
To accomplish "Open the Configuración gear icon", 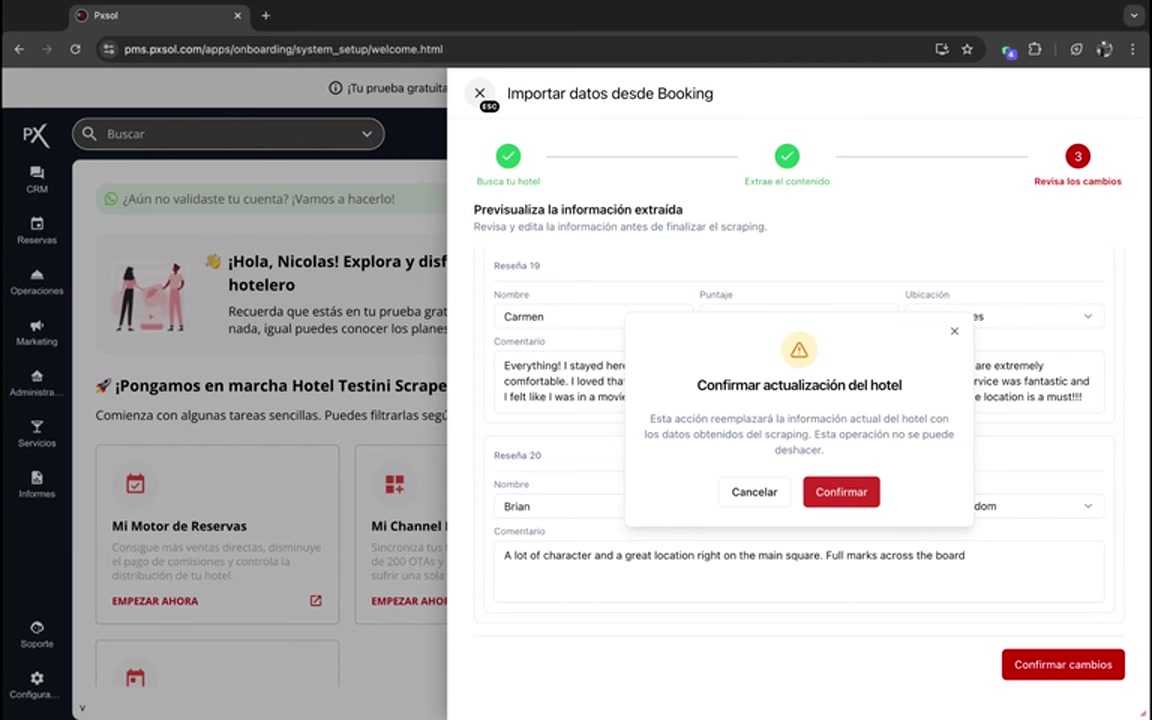I will 37,680.
